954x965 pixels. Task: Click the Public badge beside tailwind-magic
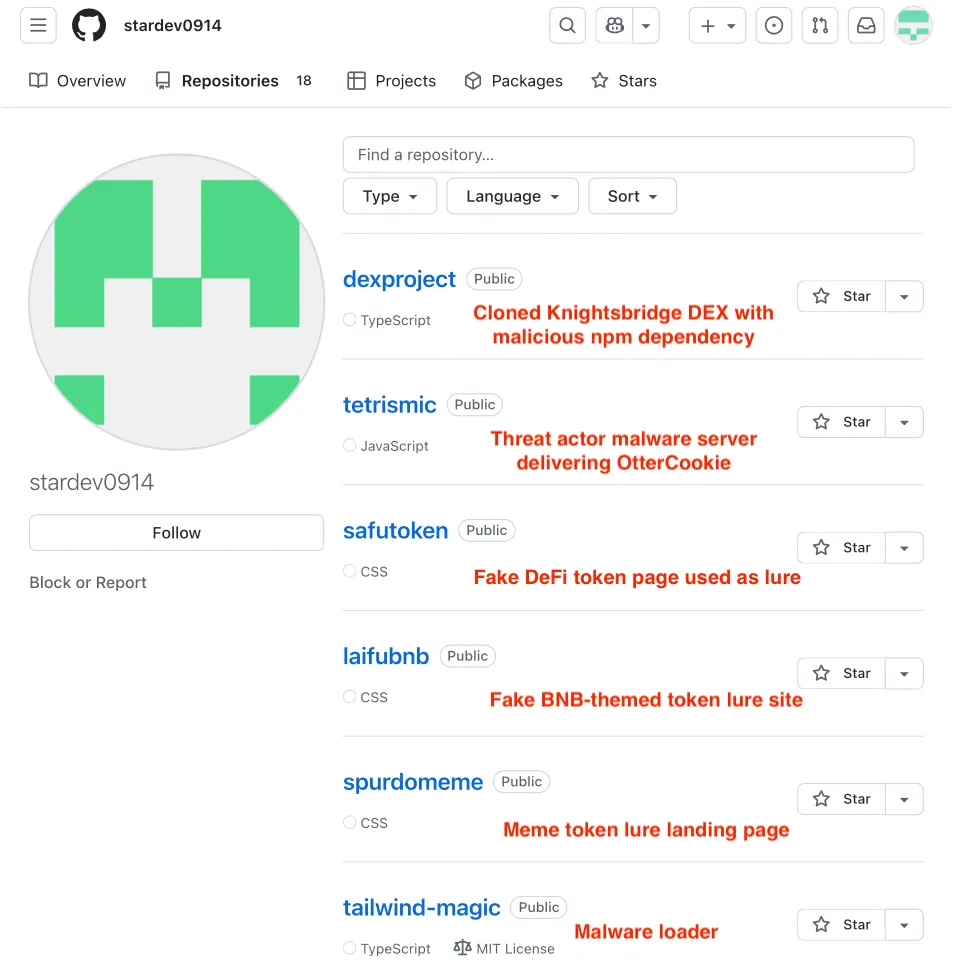539,907
